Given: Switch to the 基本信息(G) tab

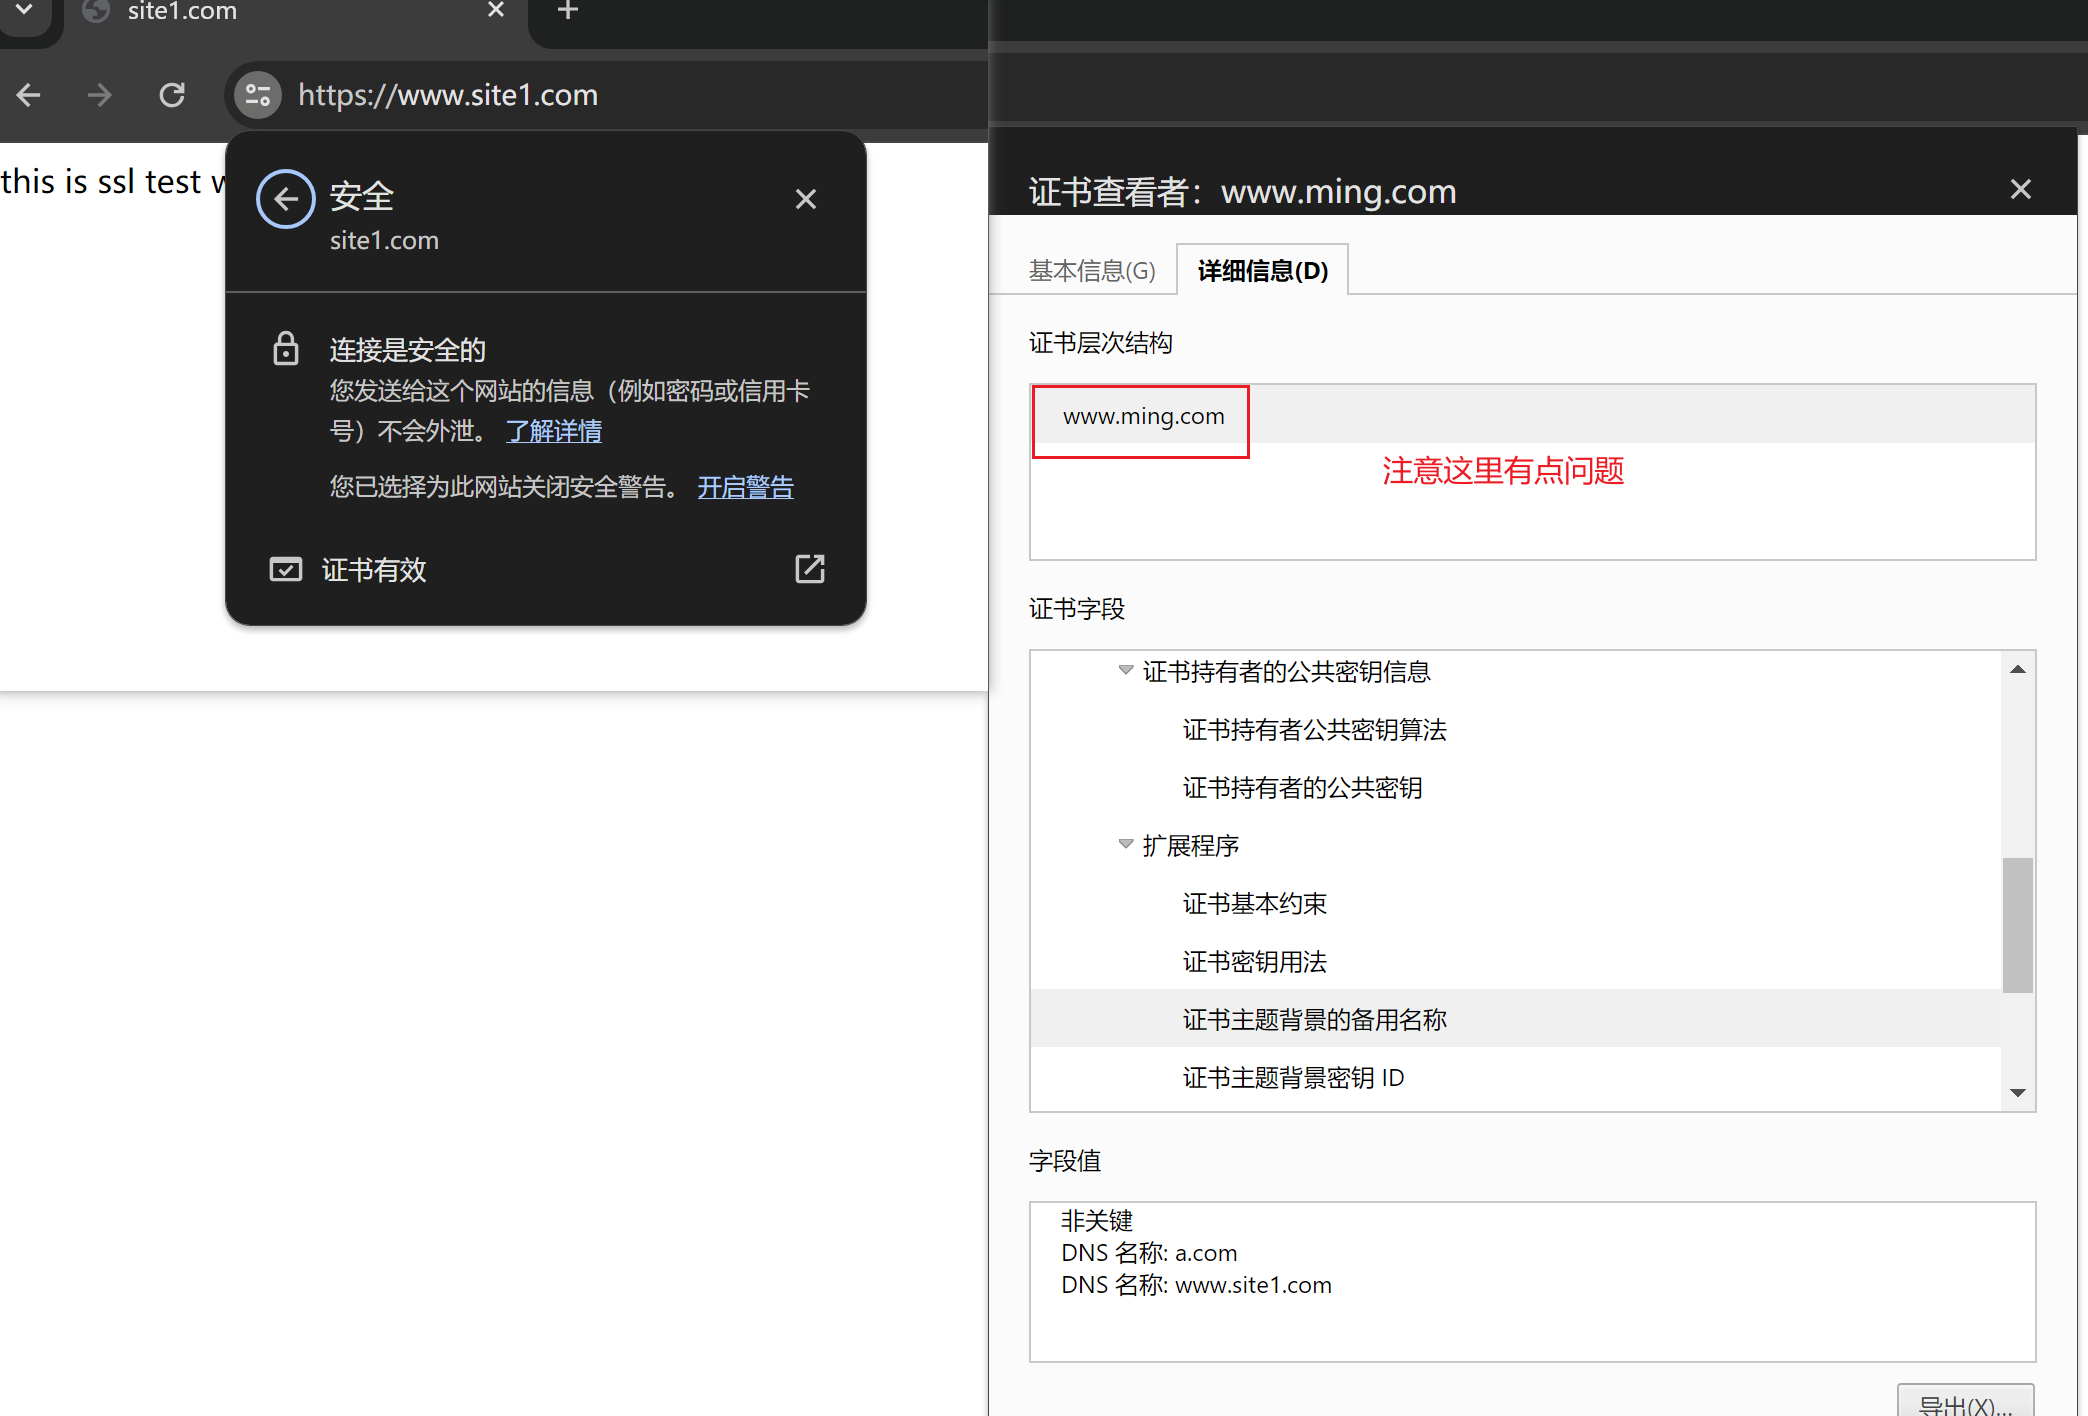Looking at the screenshot, I should [1092, 271].
